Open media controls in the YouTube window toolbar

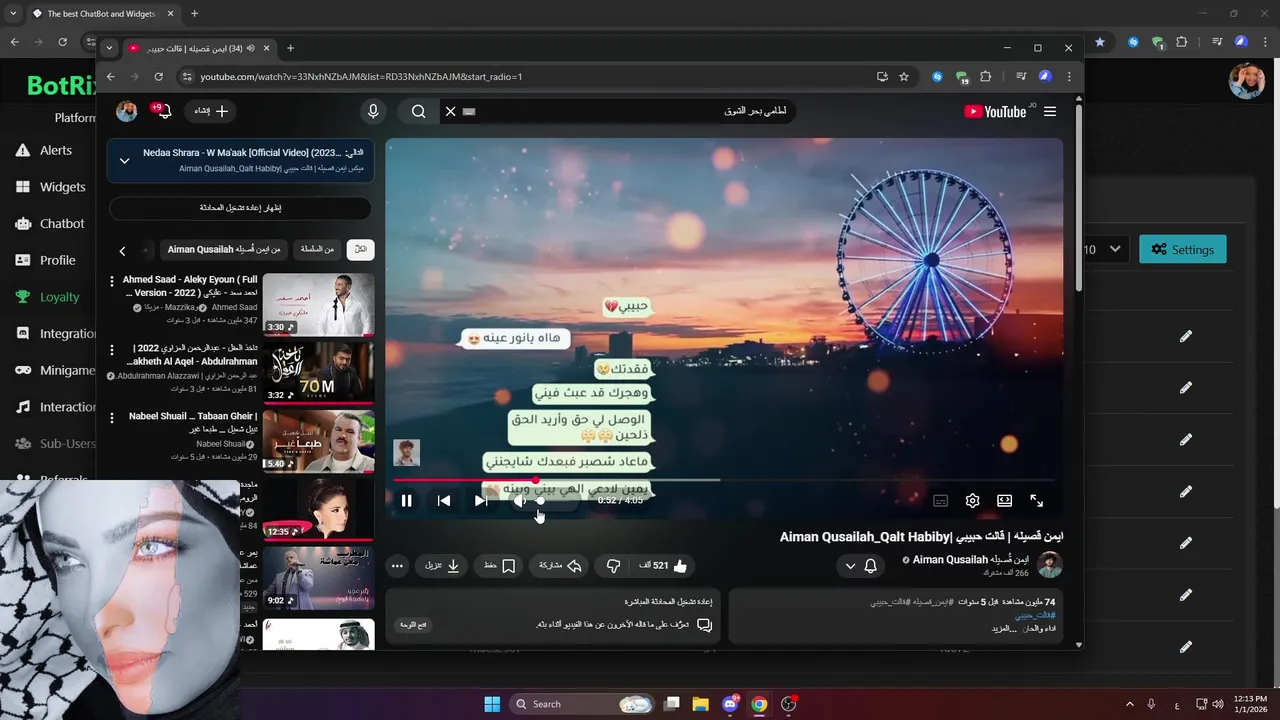(x=1021, y=76)
